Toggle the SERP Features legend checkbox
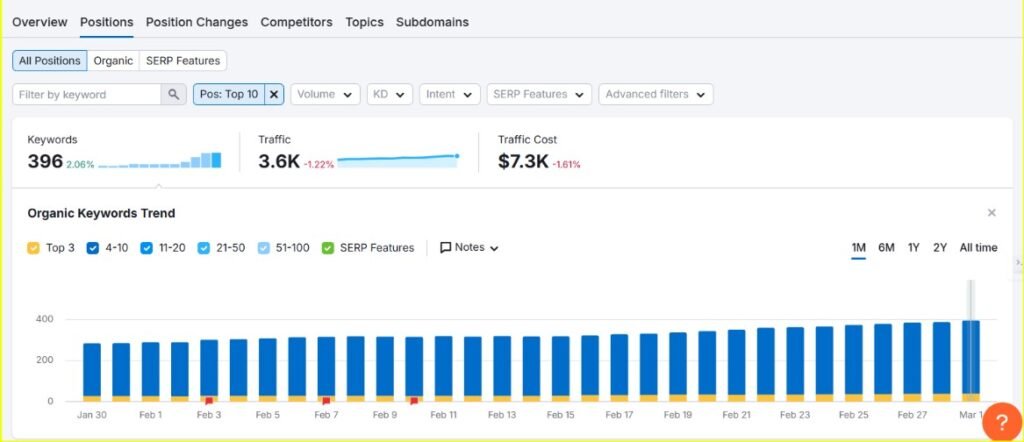The image size is (1024, 442). pyautogui.click(x=328, y=248)
